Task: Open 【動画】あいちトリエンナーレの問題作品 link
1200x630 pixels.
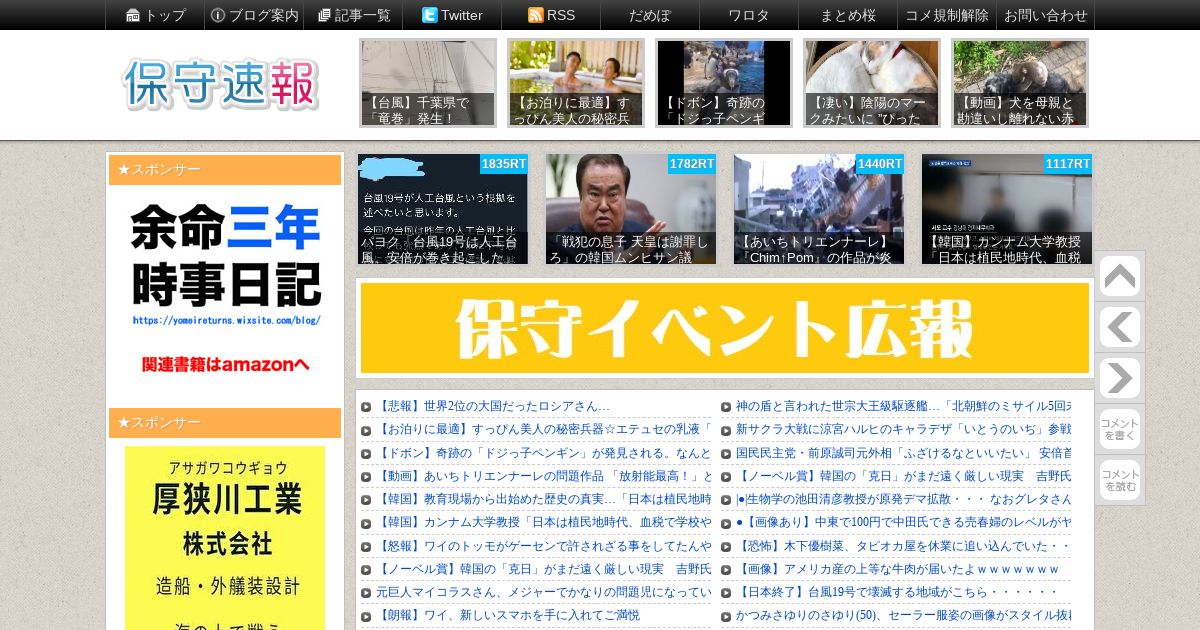Action: coord(543,476)
